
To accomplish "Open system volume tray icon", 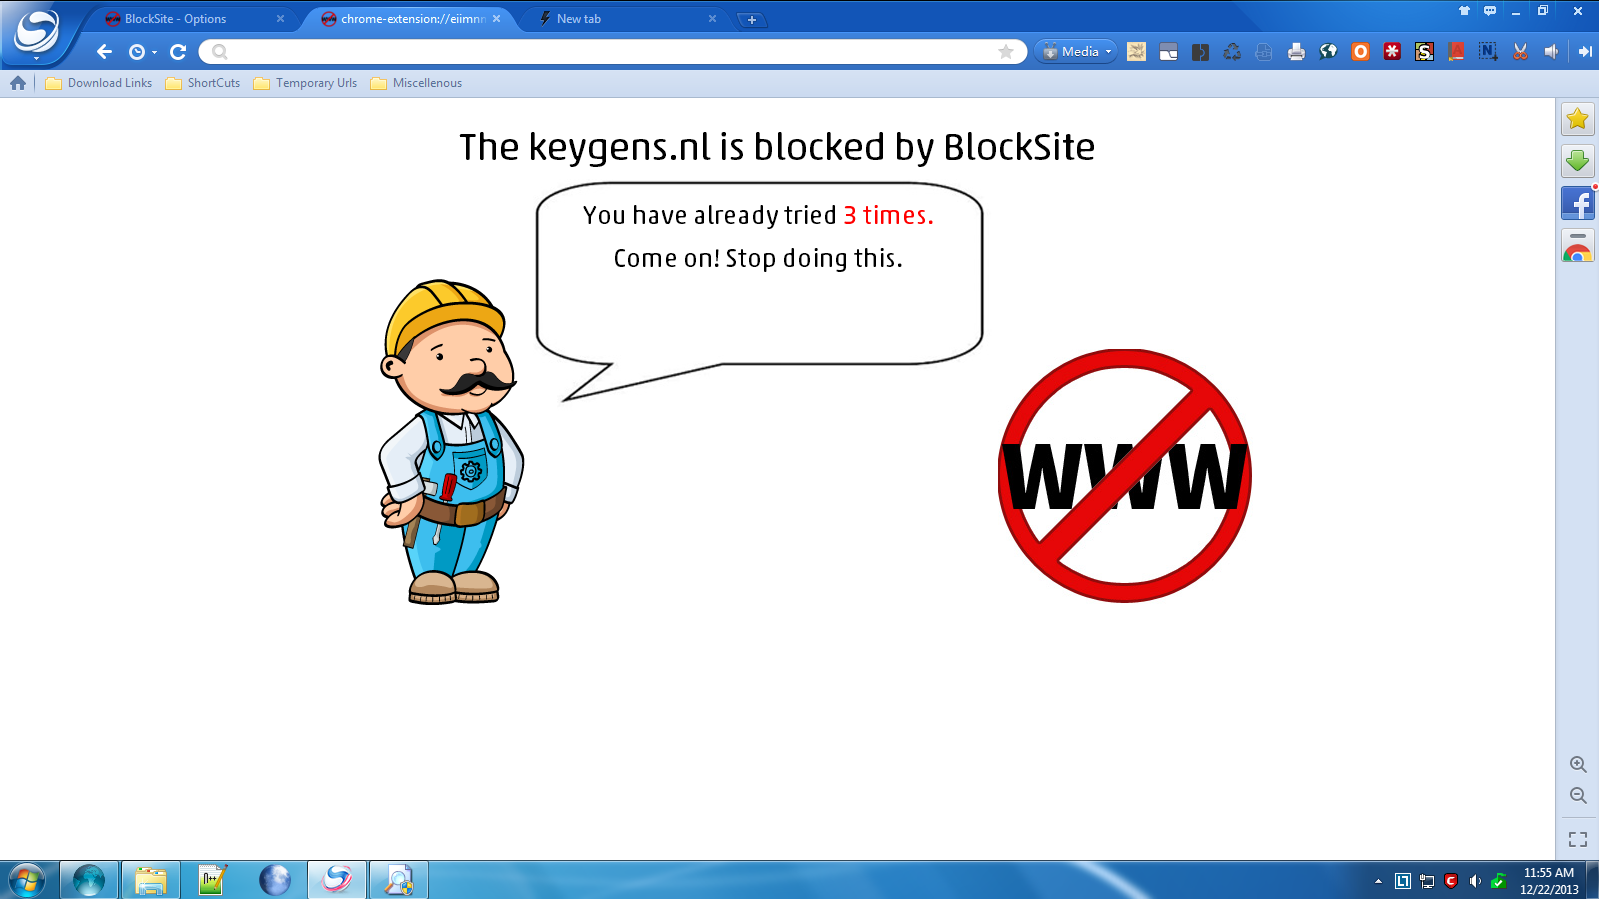I will click(1475, 881).
